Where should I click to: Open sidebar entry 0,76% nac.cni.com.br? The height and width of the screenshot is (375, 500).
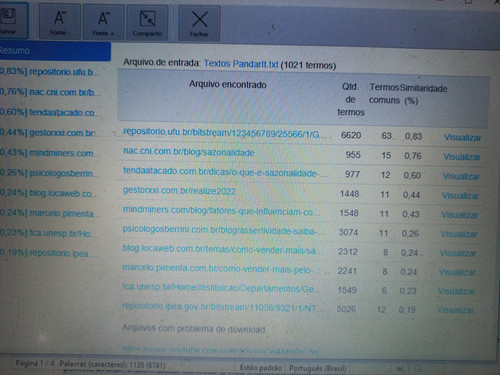coord(50,92)
